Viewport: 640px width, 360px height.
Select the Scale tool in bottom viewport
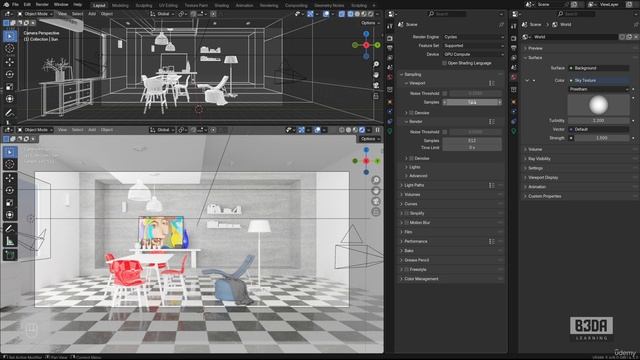click(x=10, y=202)
